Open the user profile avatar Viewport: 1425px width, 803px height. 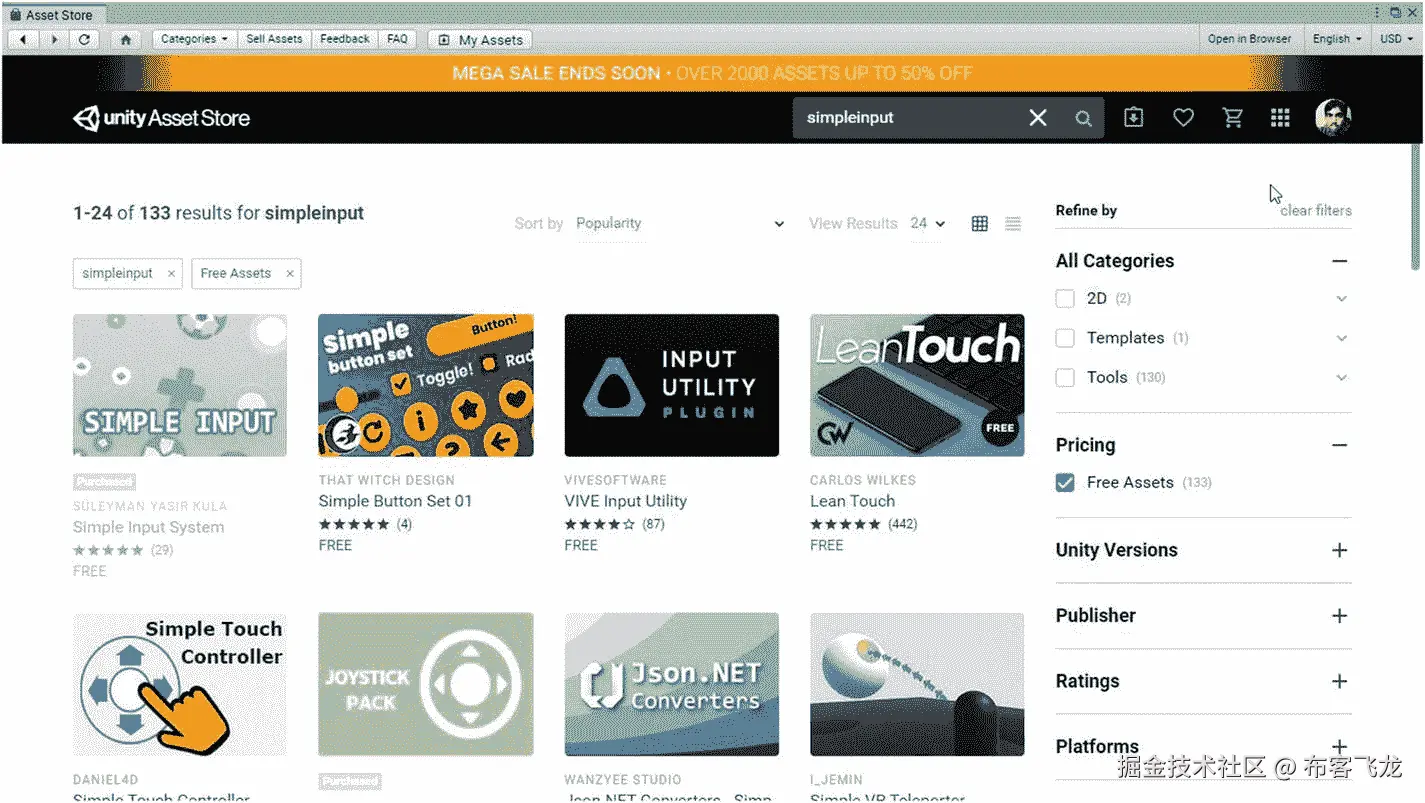coord(1333,117)
